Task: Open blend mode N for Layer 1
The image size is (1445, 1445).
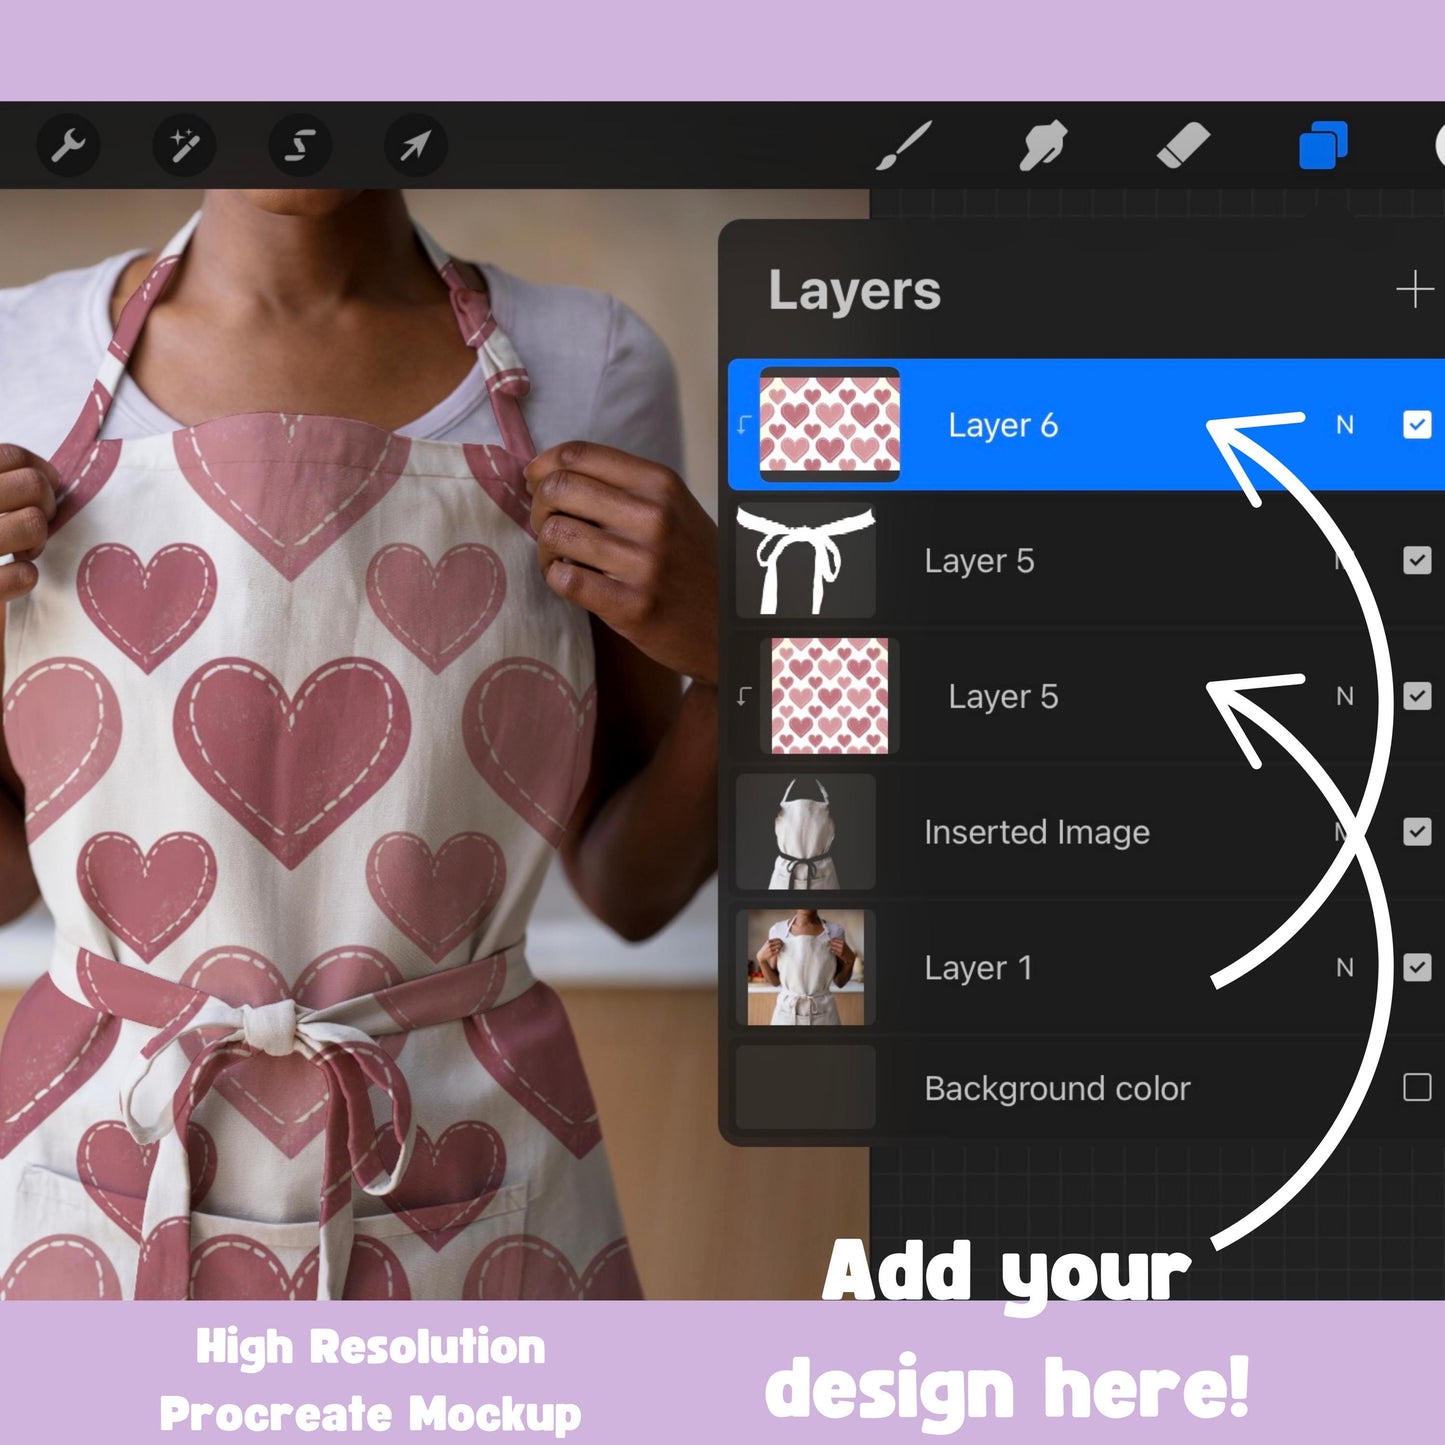Action: tap(1343, 967)
